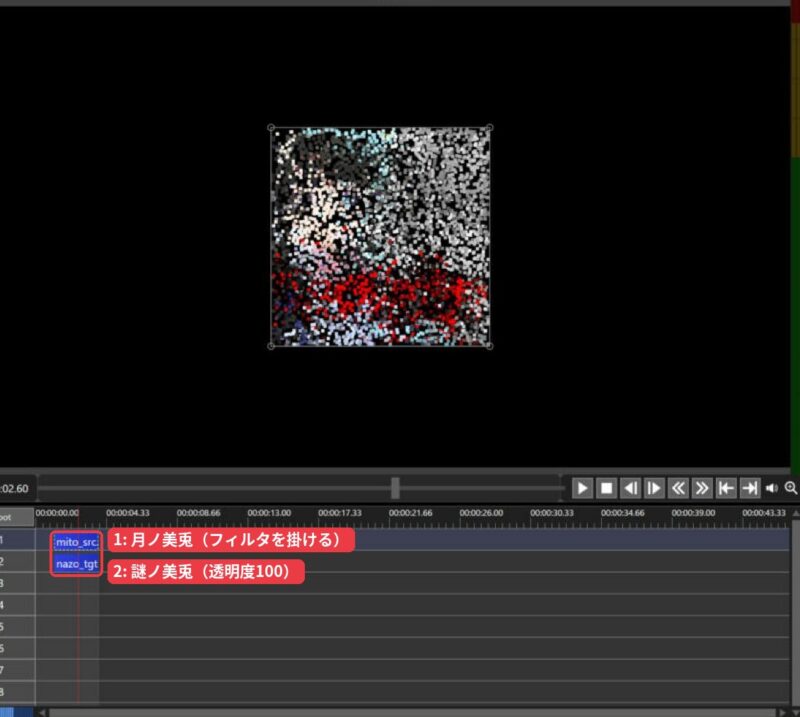
Task: Click the 00:00:43.33 mark on the ruler
Action: 764,513
